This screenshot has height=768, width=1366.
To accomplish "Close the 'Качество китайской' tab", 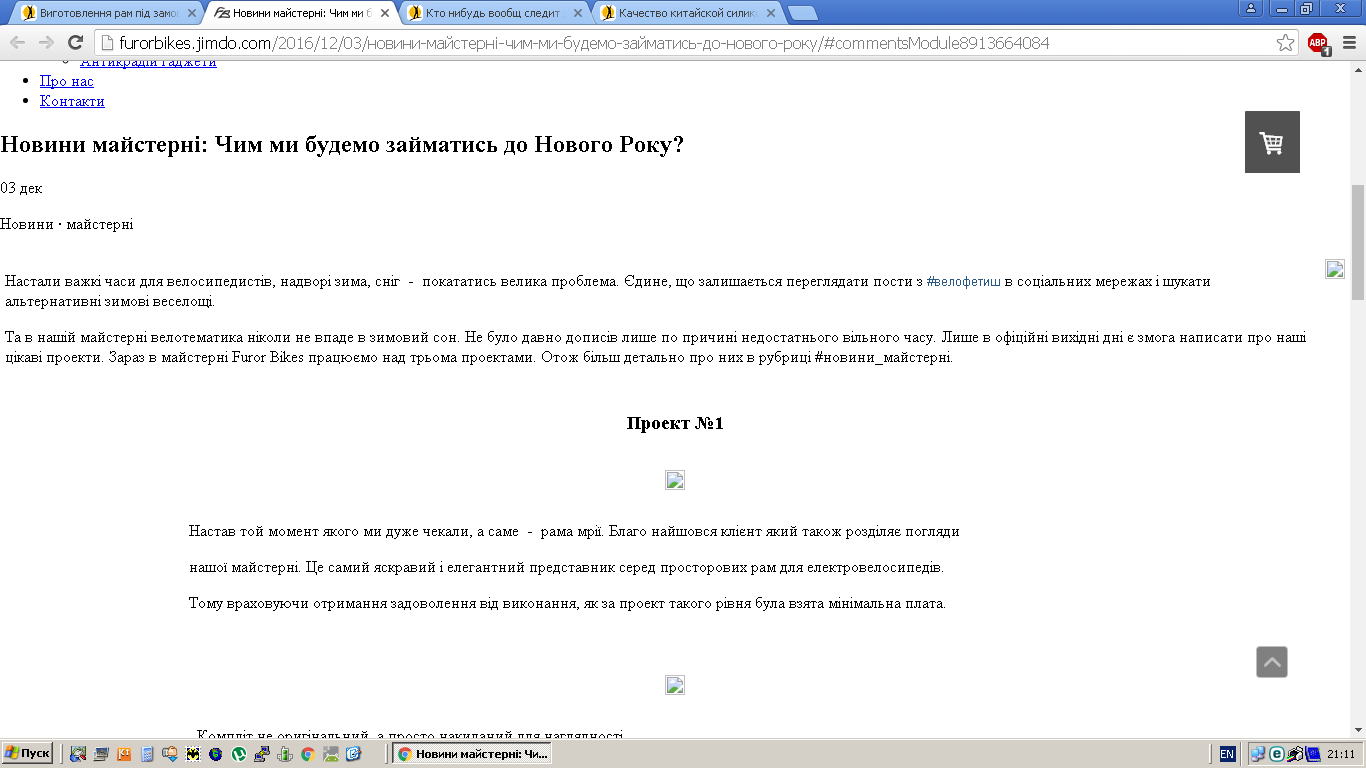I will [x=770, y=13].
